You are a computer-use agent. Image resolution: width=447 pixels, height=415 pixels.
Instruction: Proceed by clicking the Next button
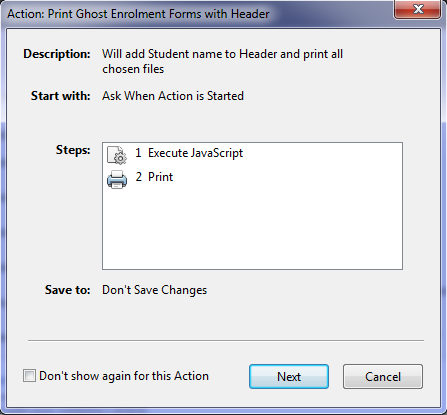pos(289,376)
